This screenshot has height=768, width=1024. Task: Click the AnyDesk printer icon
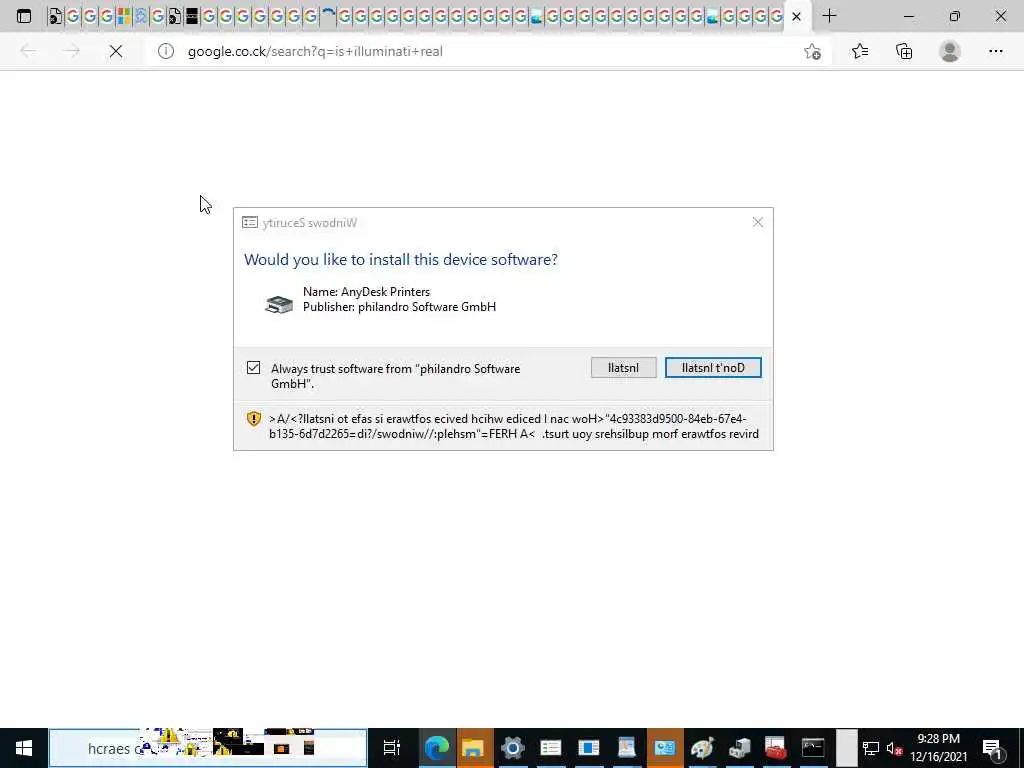pos(279,304)
